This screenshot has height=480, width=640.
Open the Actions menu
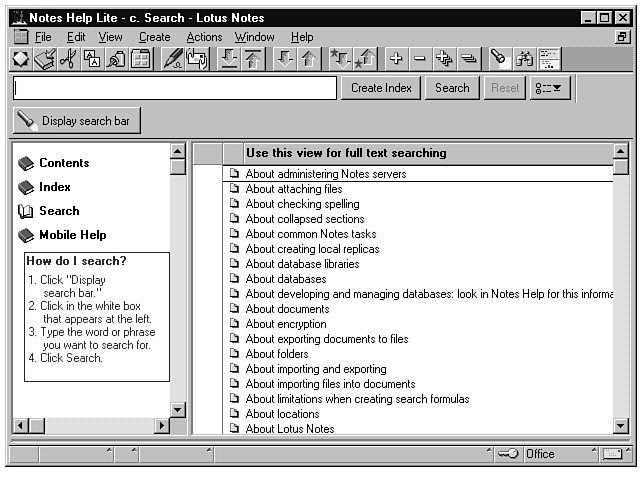coord(204,37)
